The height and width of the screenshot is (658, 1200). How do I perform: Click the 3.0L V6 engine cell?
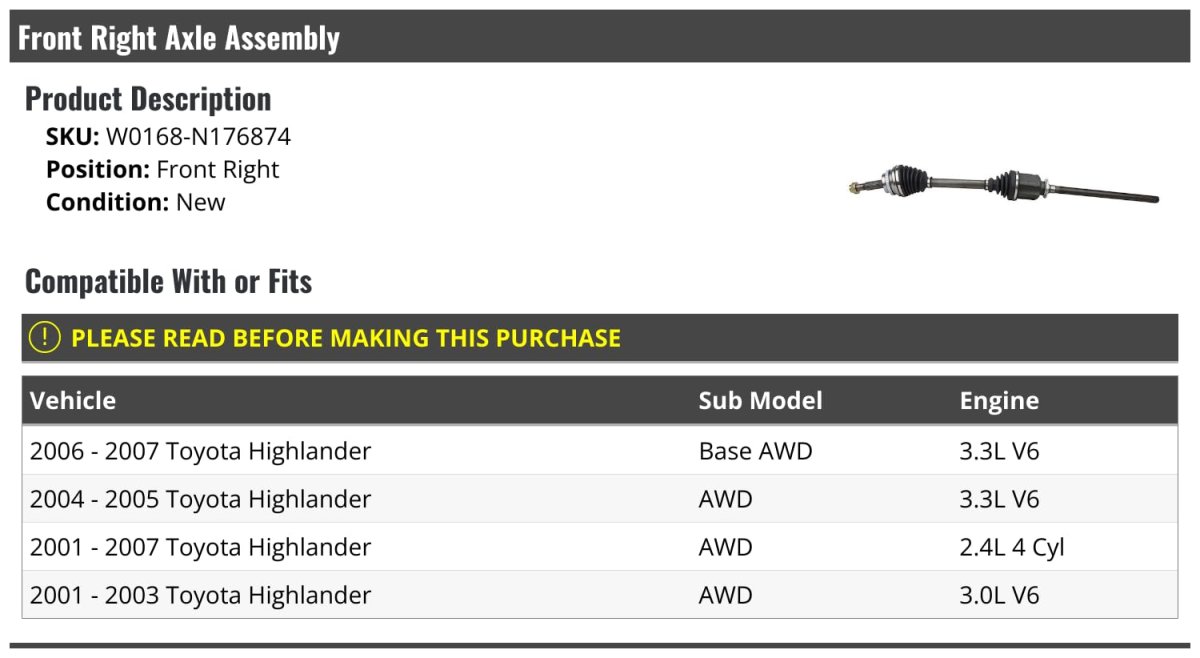point(999,595)
